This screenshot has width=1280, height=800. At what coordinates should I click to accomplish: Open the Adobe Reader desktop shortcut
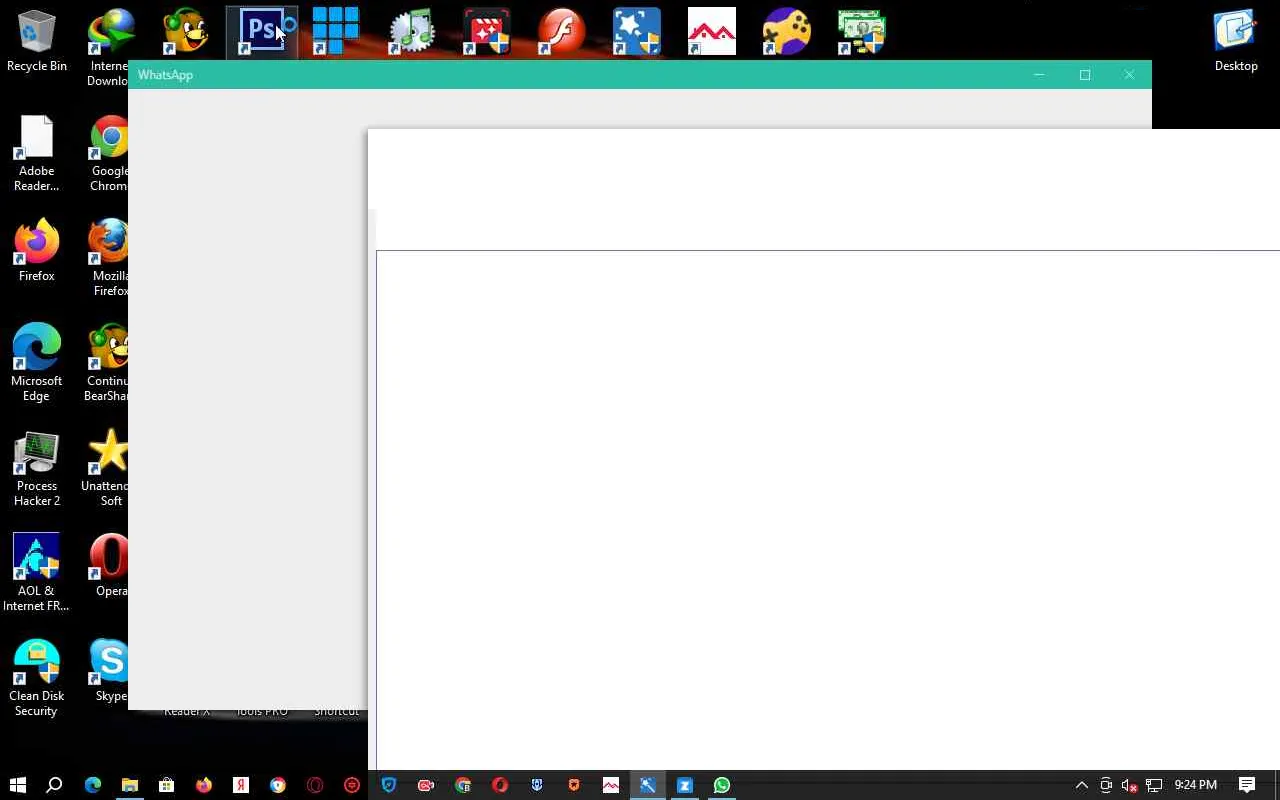37,153
